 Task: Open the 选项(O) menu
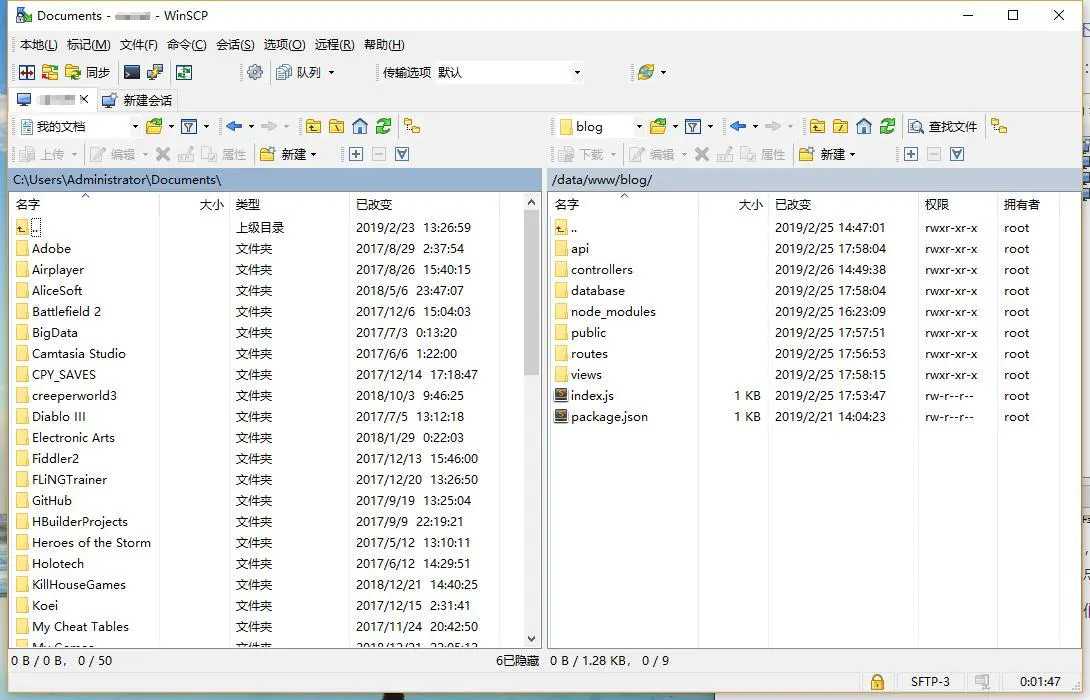284,44
